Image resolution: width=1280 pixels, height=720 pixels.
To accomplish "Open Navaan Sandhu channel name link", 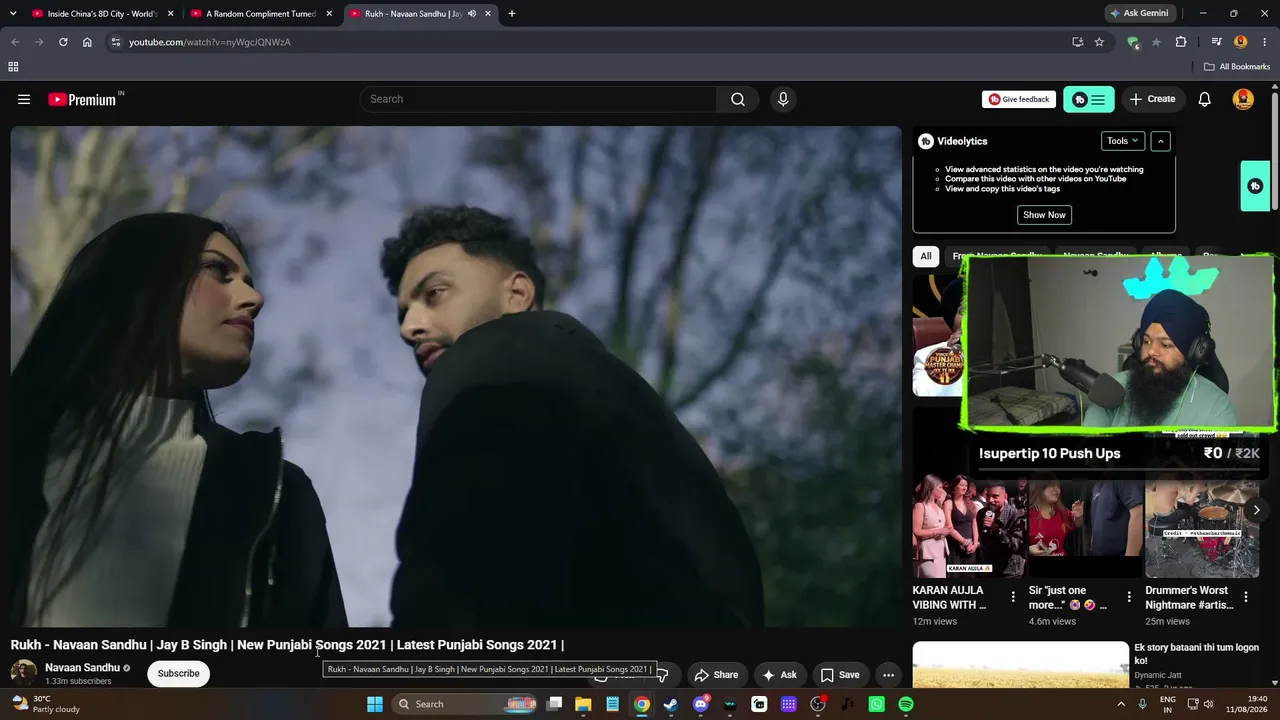I will (x=82, y=668).
